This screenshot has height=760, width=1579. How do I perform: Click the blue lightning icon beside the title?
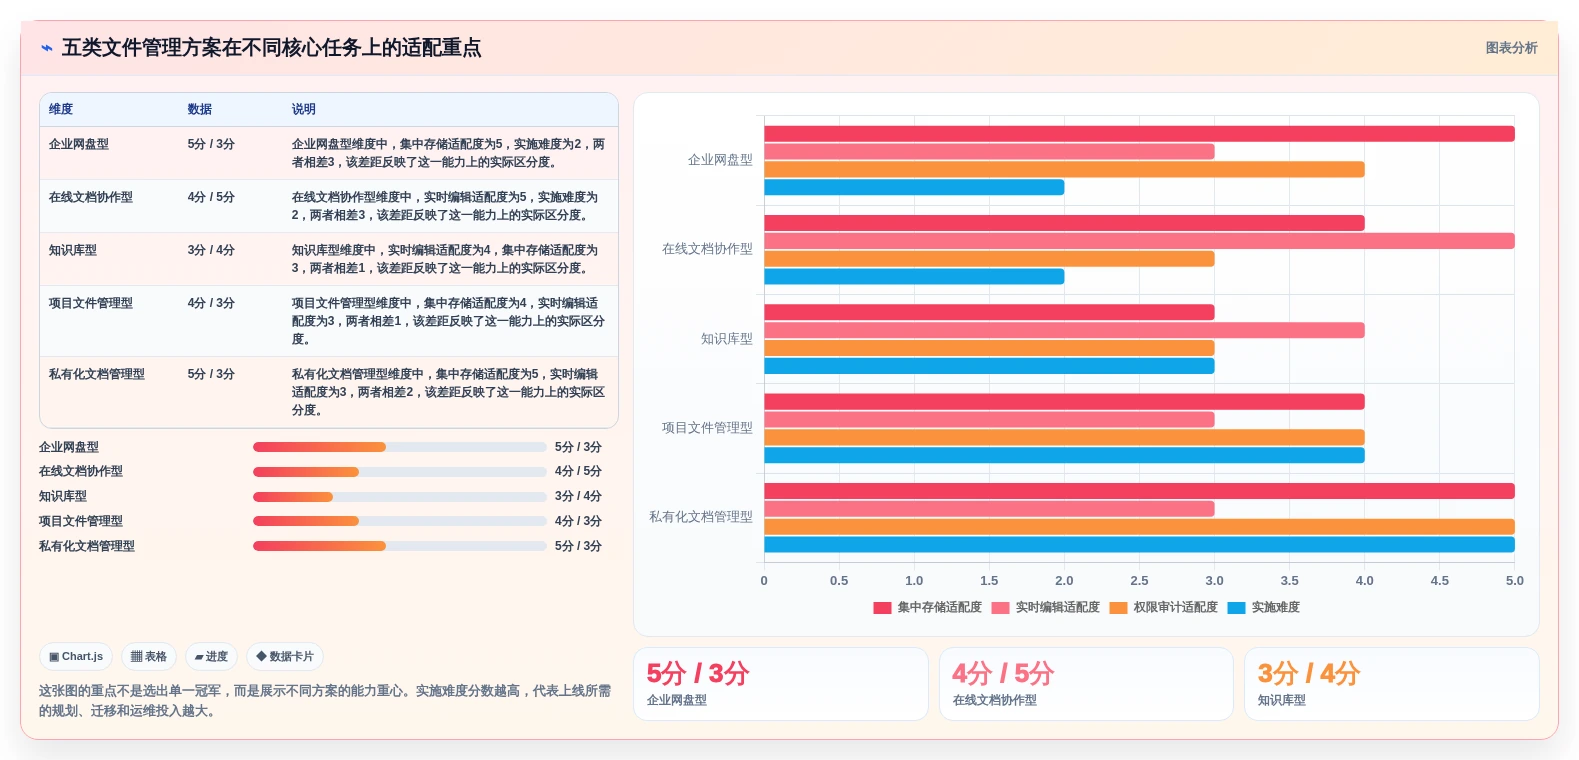pos(46,48)
